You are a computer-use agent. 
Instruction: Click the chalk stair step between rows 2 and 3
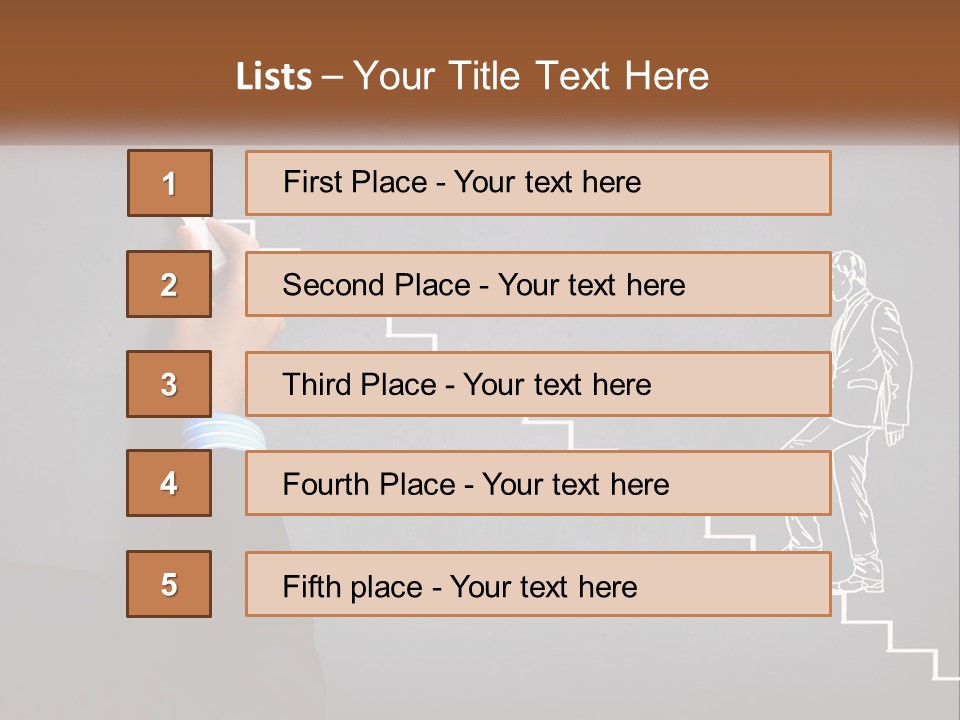pos(412,333)
